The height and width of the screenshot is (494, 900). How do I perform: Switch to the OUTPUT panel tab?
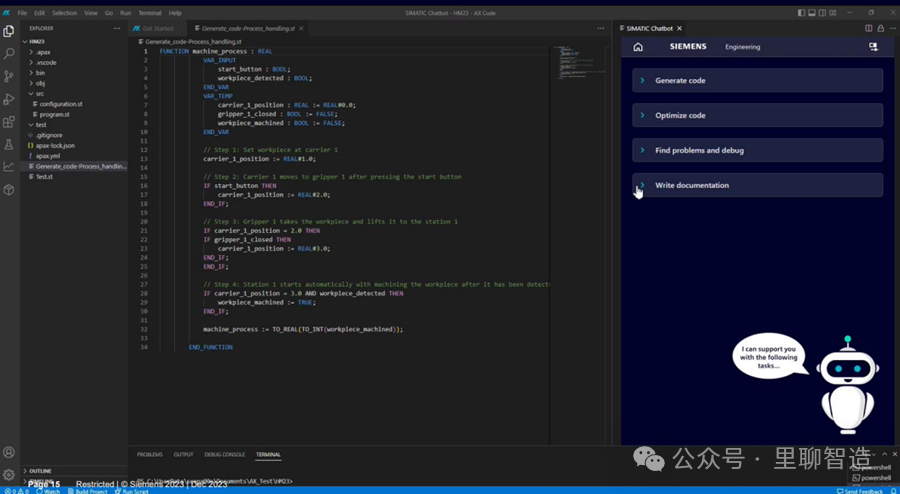click(184, 454)
